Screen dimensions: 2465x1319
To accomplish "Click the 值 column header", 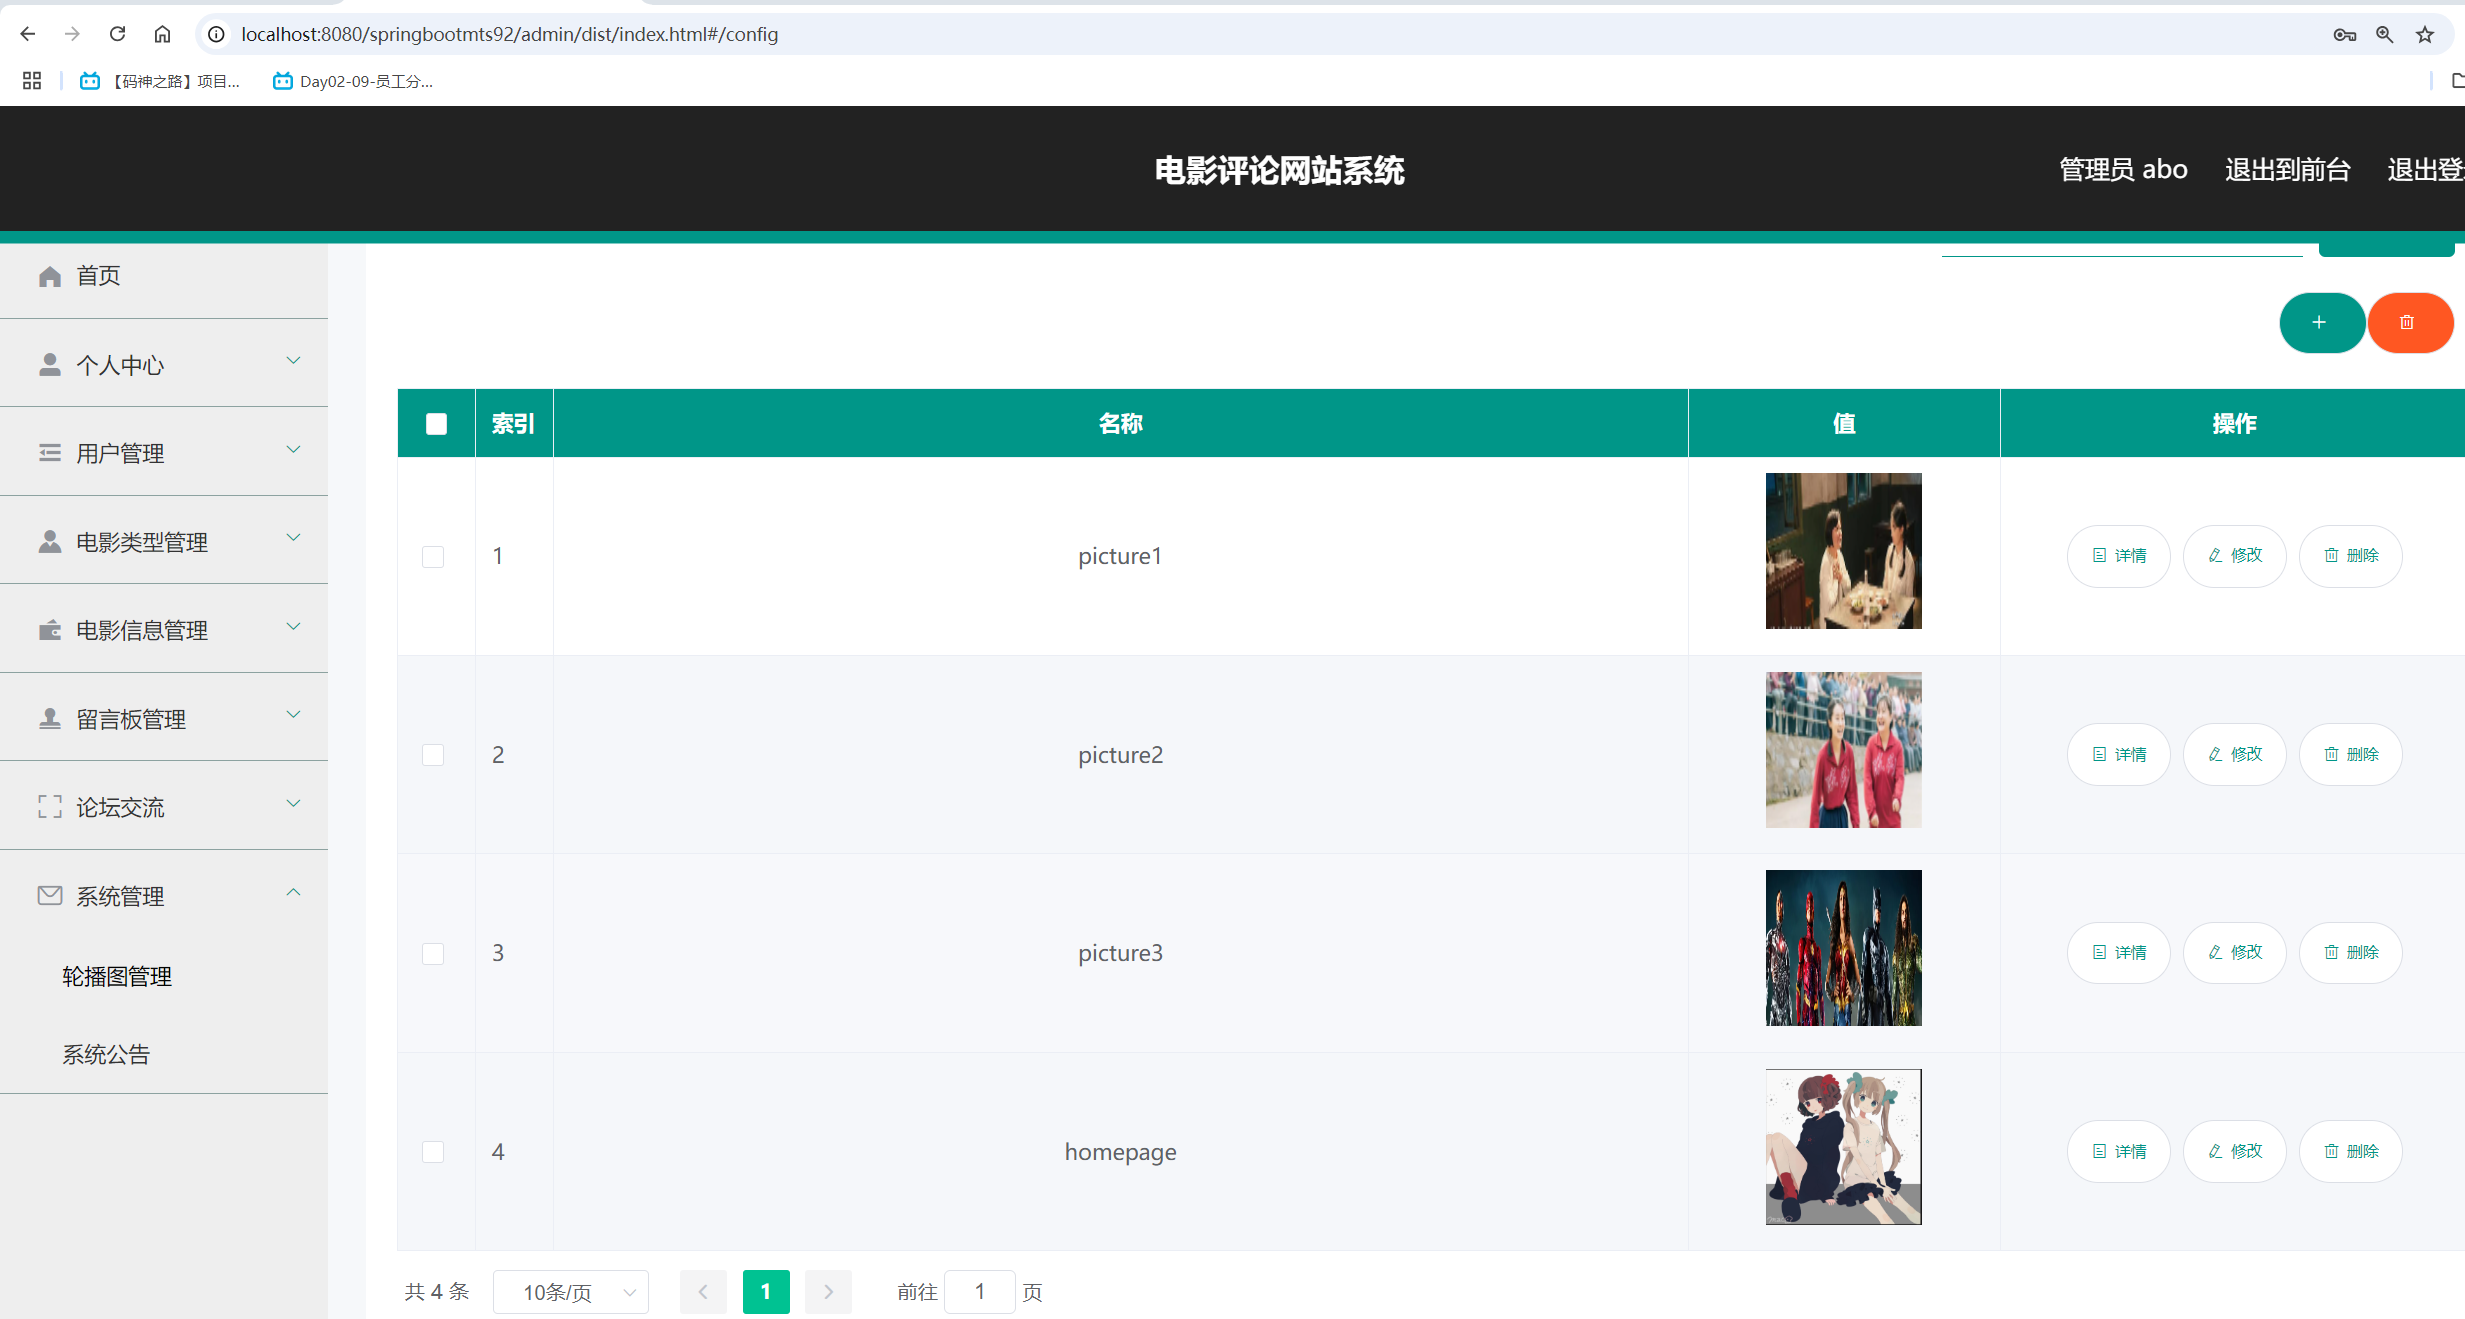I will (x=1844, y=424).
